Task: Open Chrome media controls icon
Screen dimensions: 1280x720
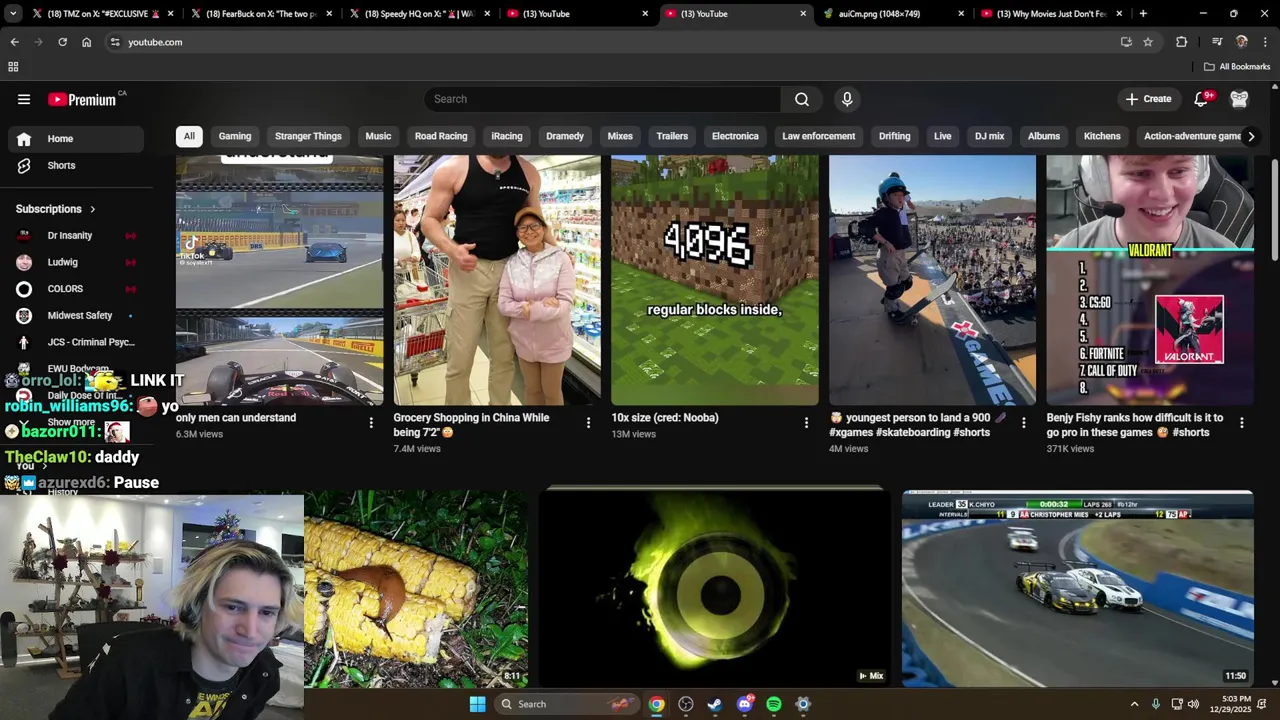Action: point(1217,42)
